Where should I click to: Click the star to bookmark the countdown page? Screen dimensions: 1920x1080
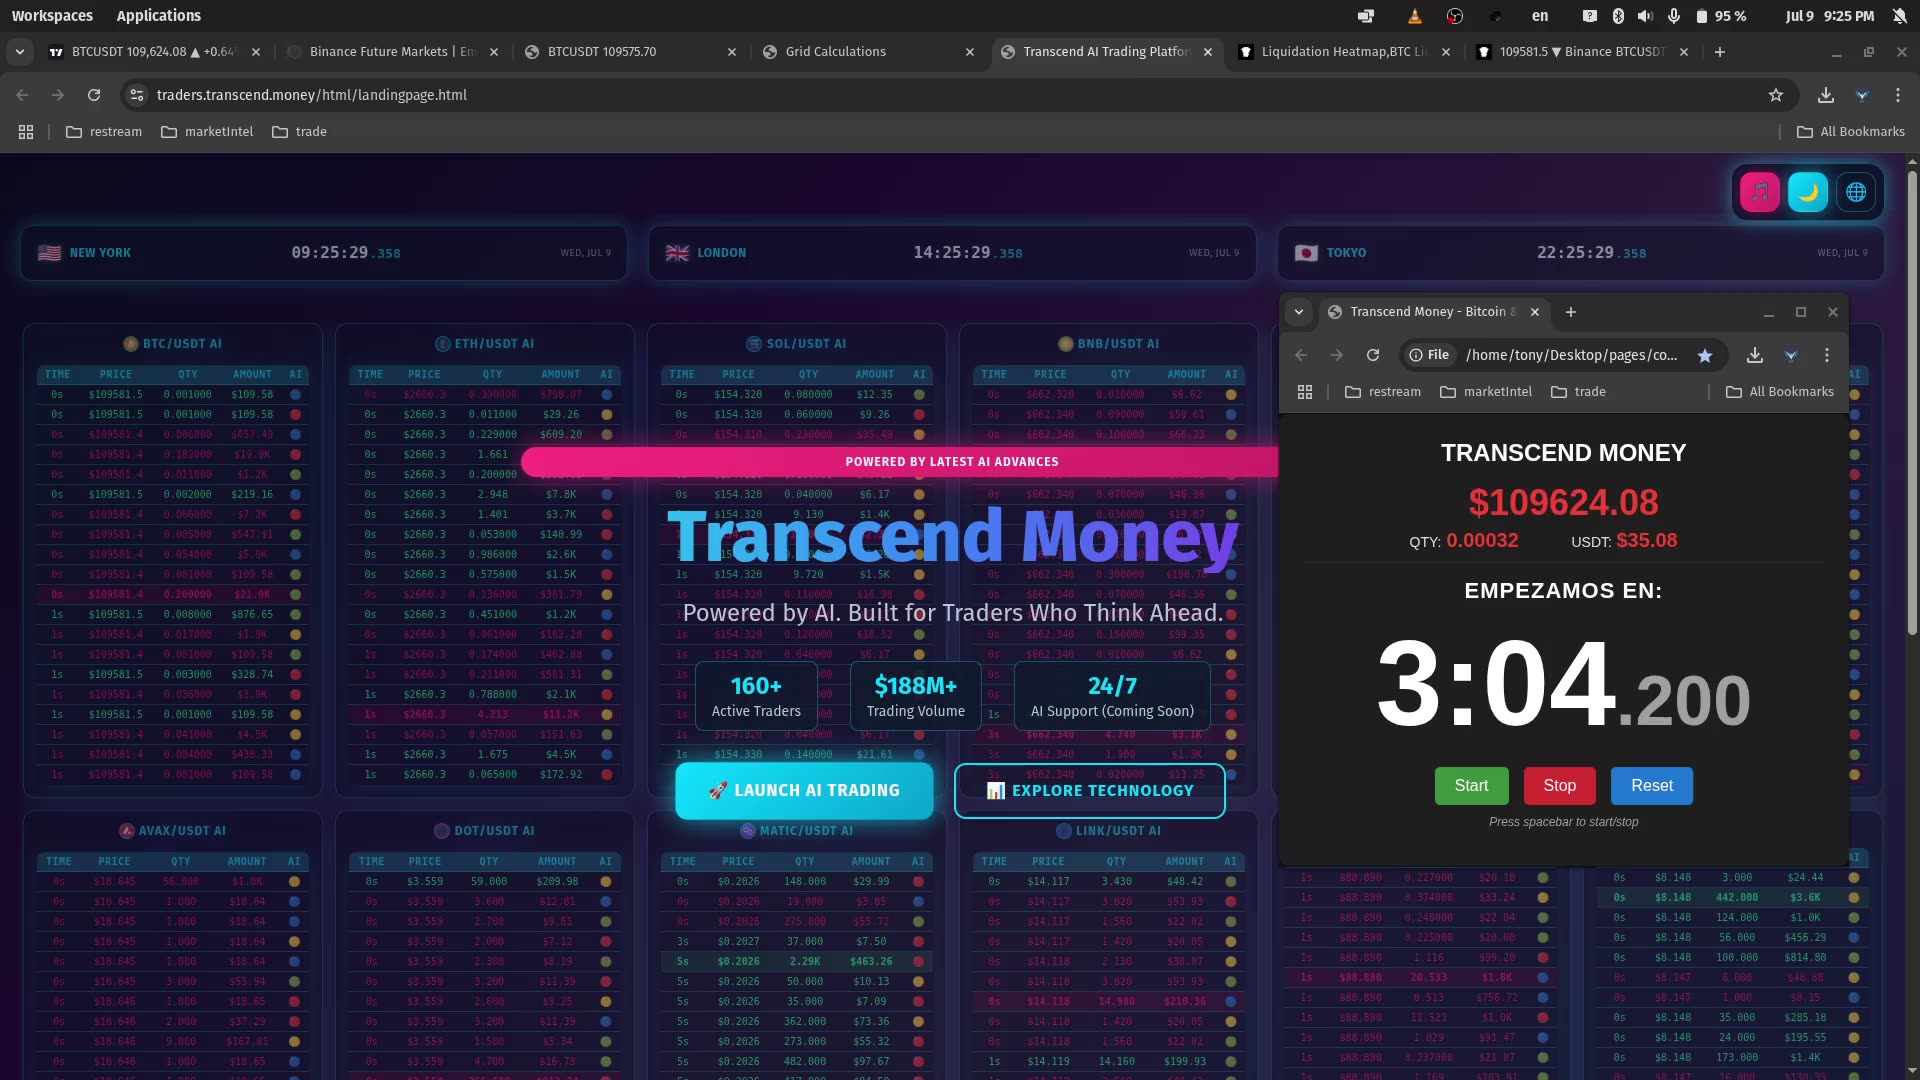pyautogui.click(x=1705, y=355)
